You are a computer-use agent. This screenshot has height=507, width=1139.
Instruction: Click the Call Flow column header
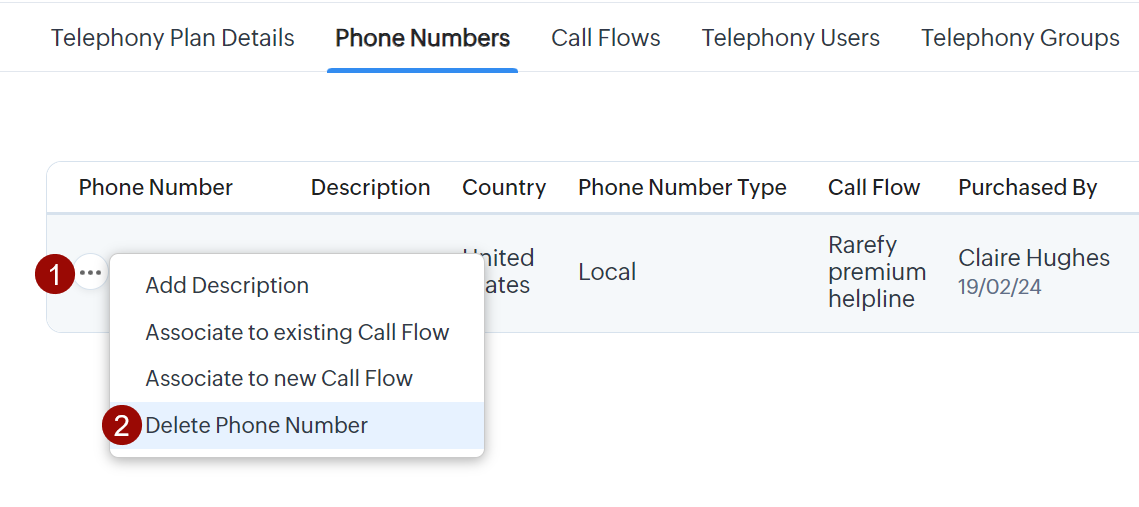click(x=874, y=187)
